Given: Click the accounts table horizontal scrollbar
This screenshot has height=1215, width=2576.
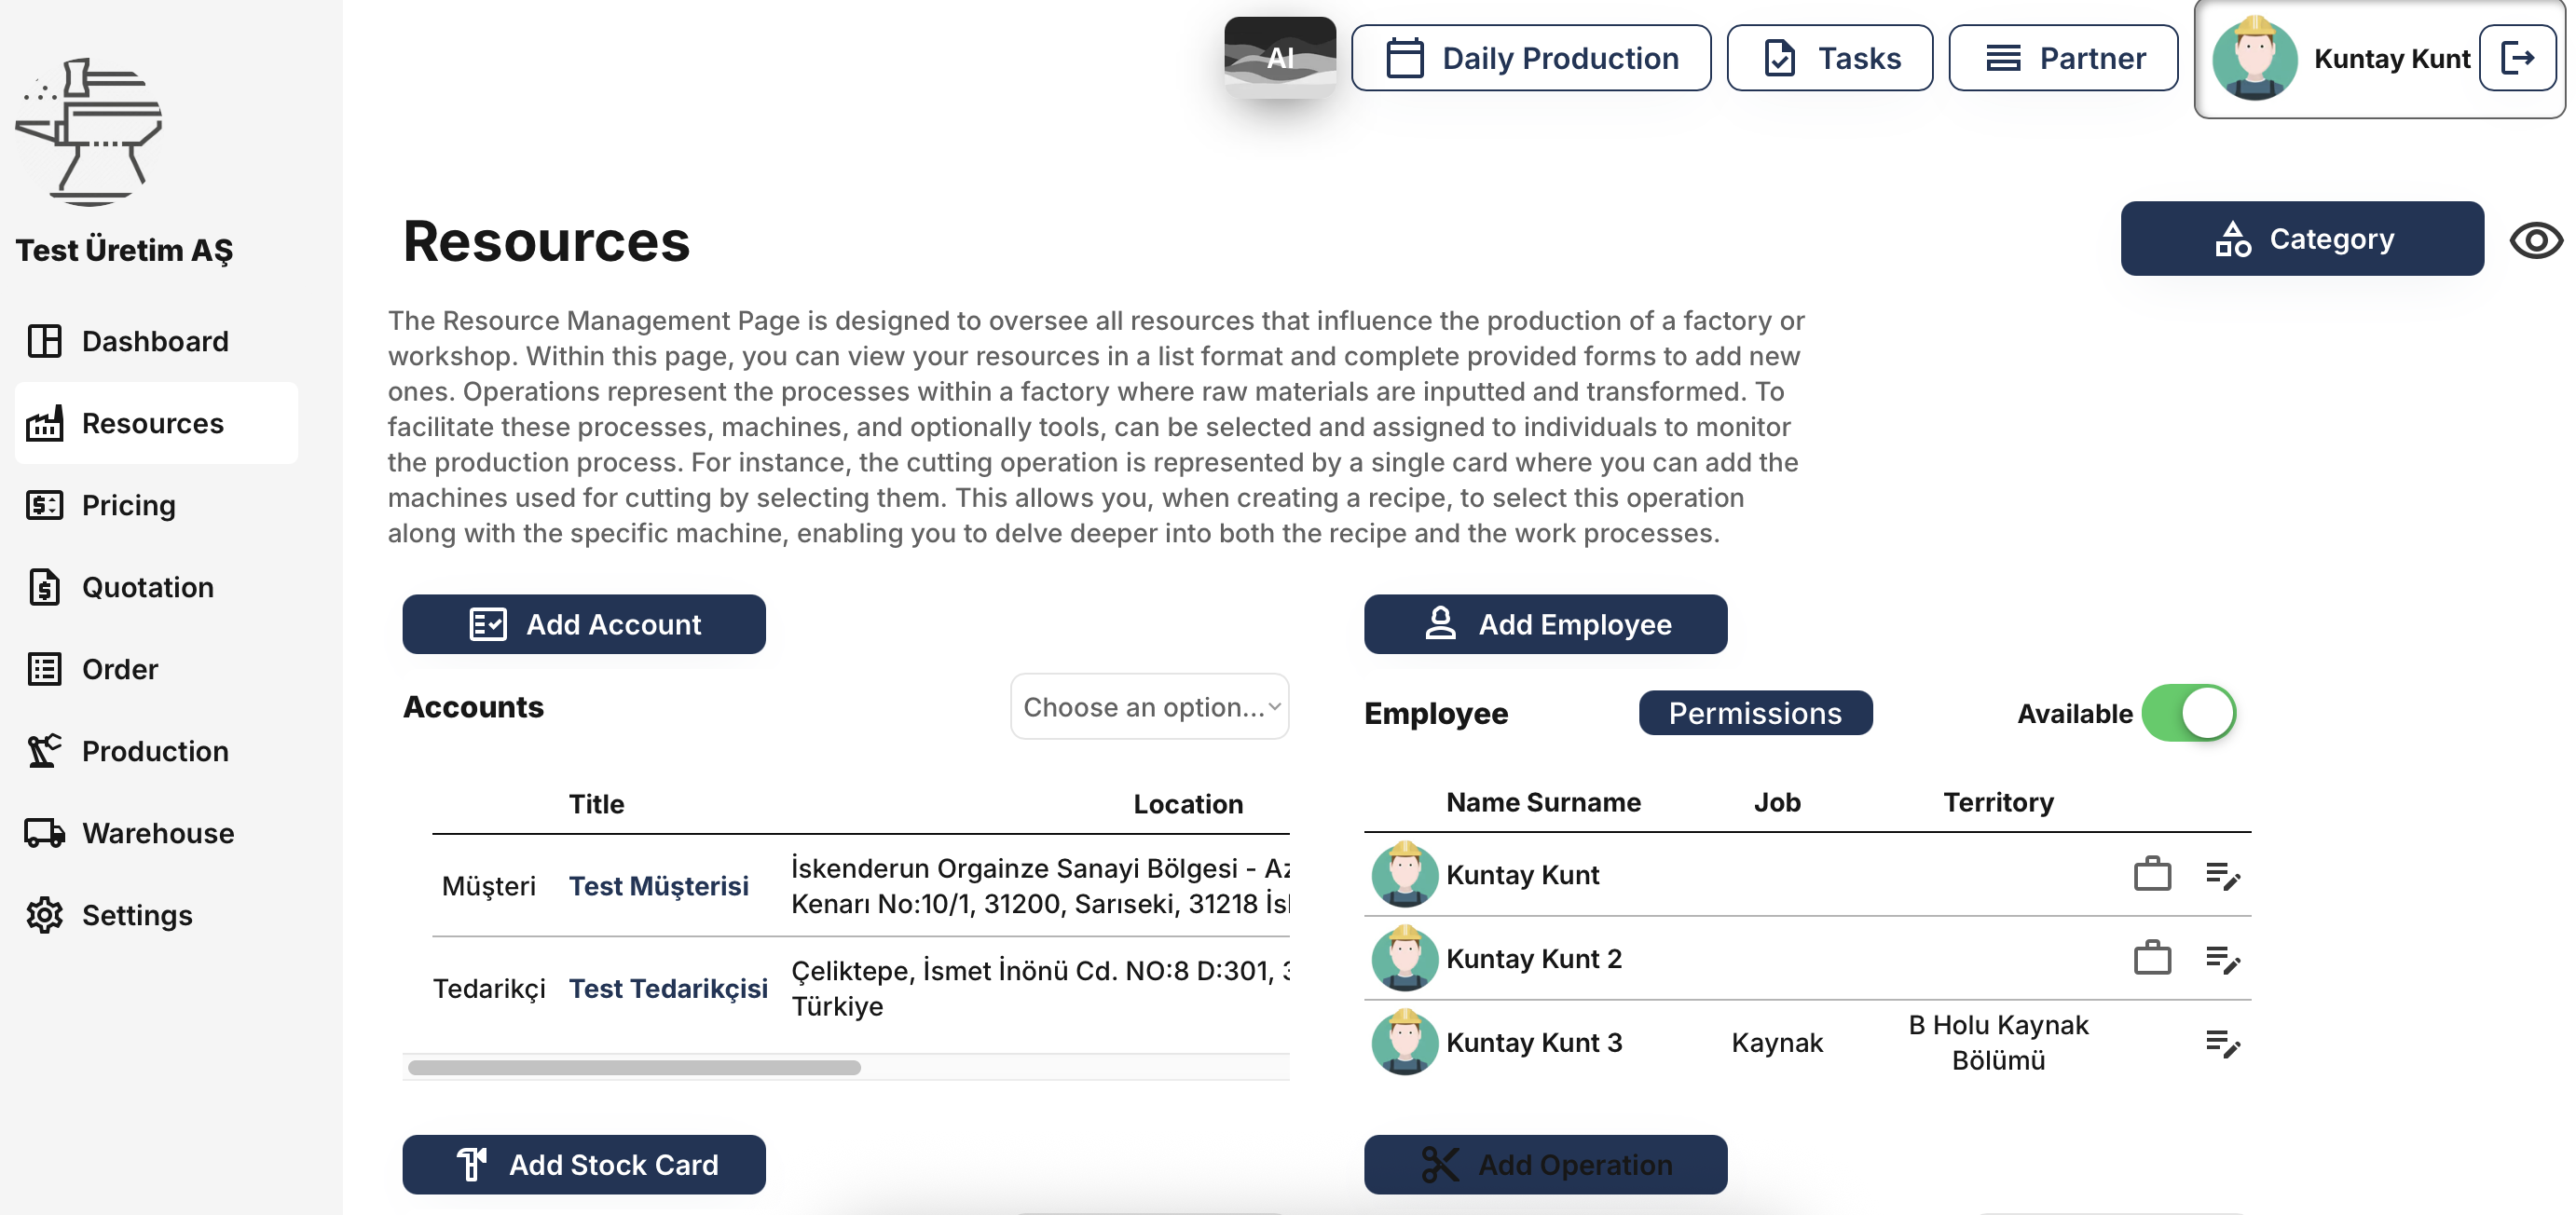Looking at the screenshot, I should 634,1067.
